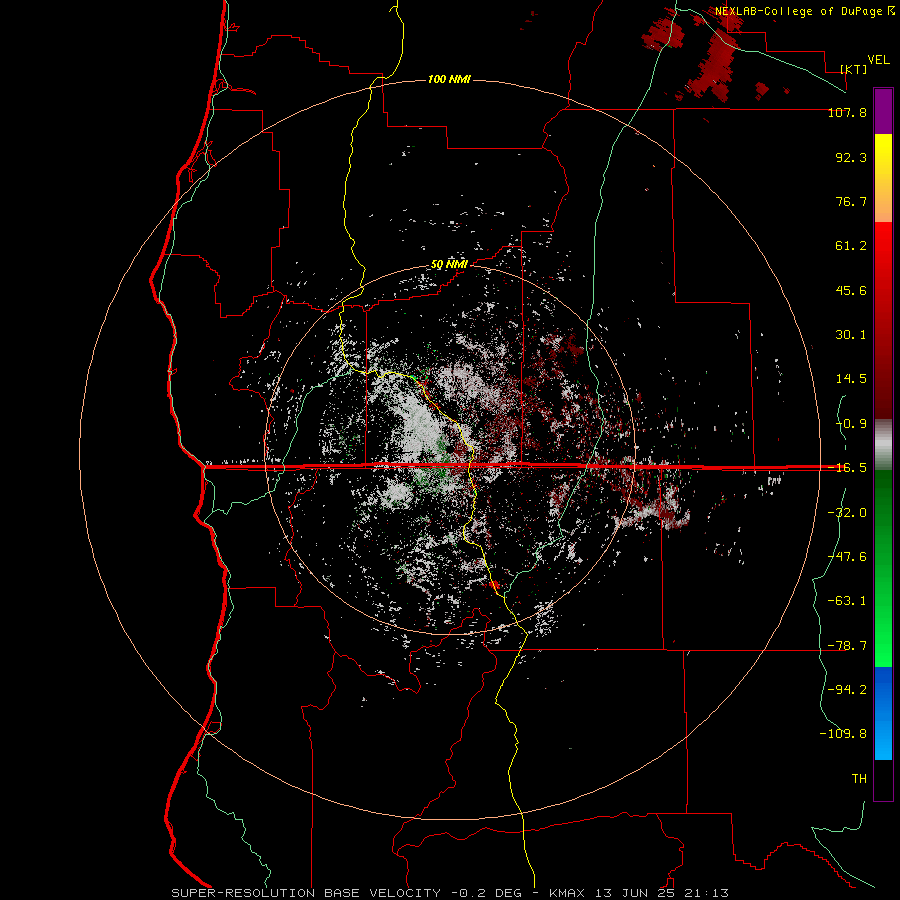Click the TH label under the scale
The image size is (900, 900).
pos(859,779)
